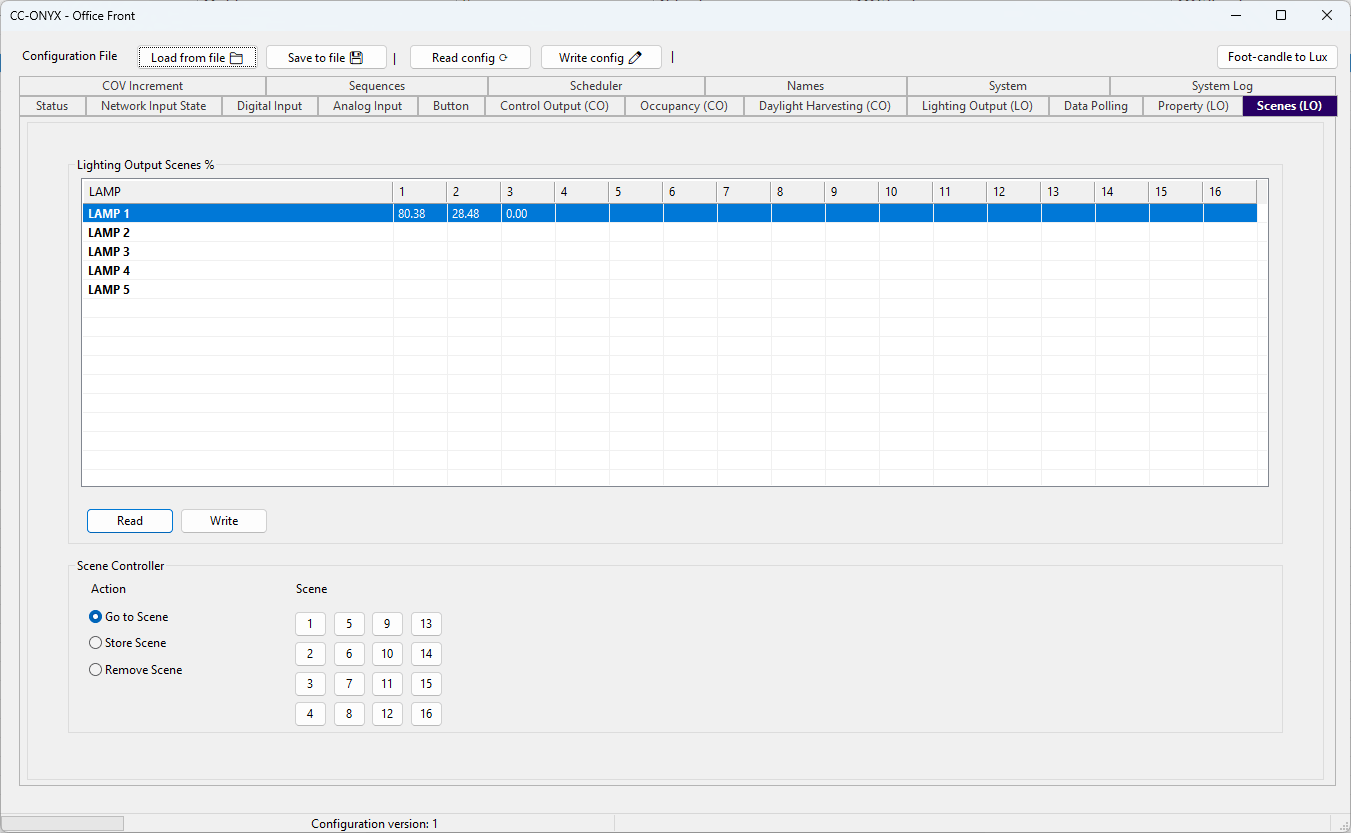The height and width of the screenshot is (833, 1351).
Task: Switch to the Status tab
Action: pos(52,106)
